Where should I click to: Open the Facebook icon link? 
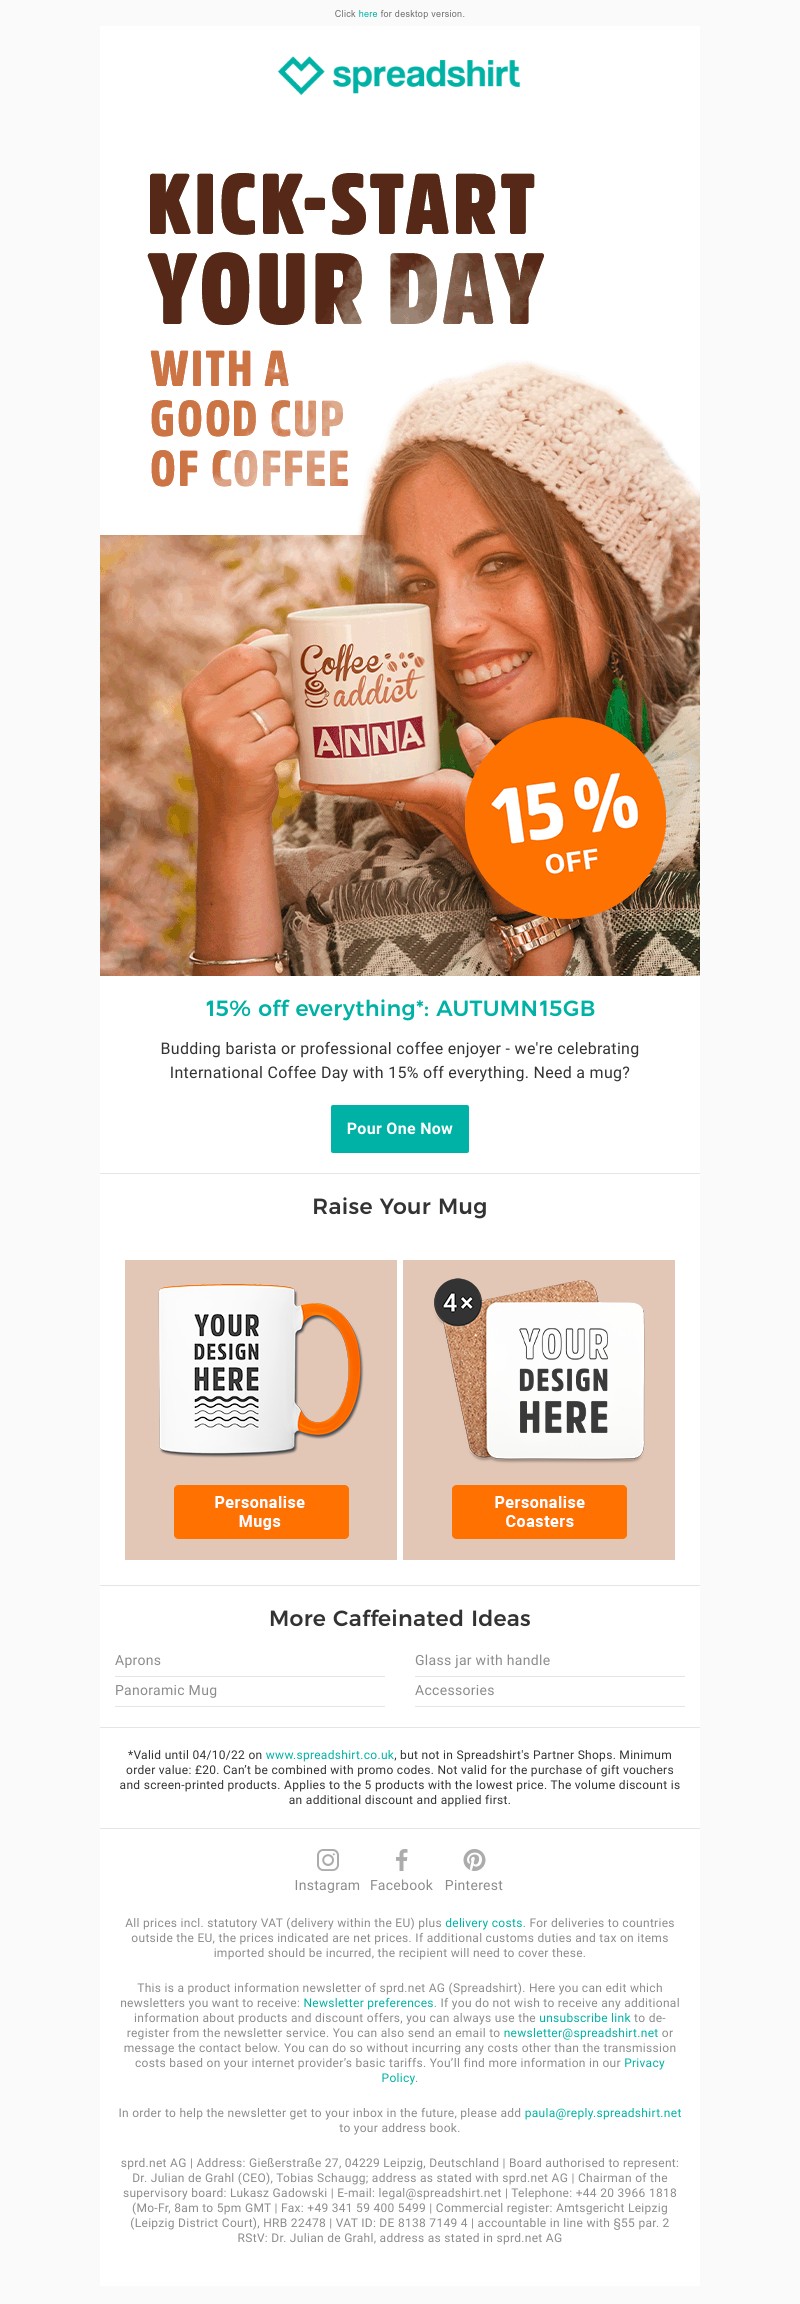point(401,1860)
